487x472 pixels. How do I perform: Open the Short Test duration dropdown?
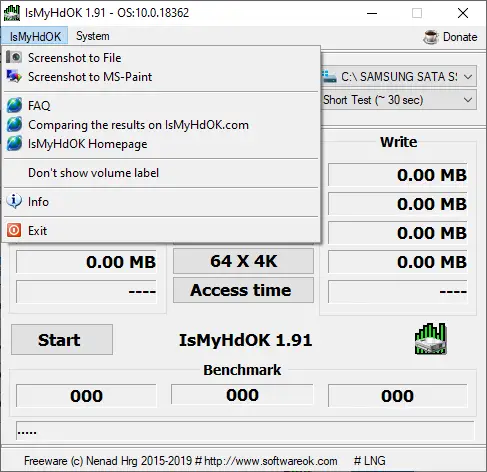coord(399,100)
